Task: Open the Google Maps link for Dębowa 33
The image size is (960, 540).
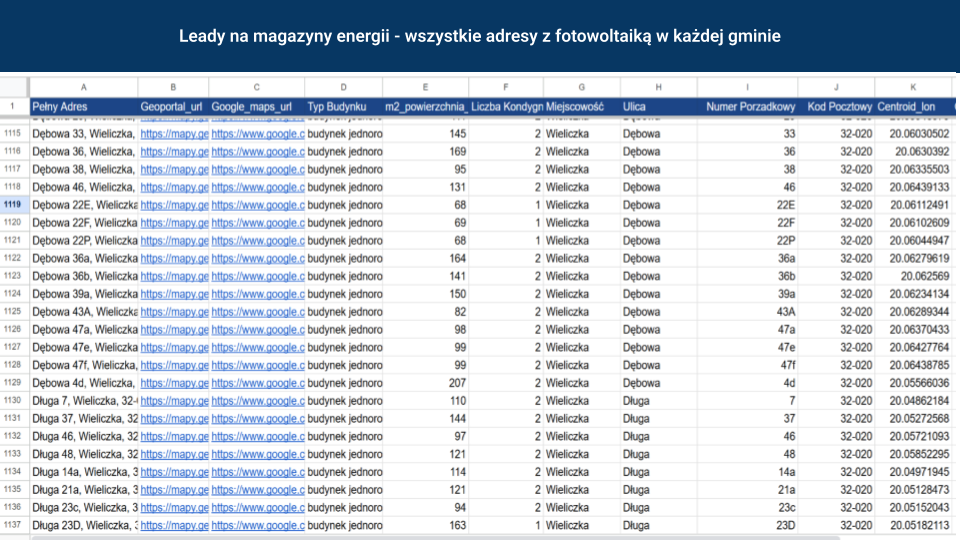Action: 258,133
